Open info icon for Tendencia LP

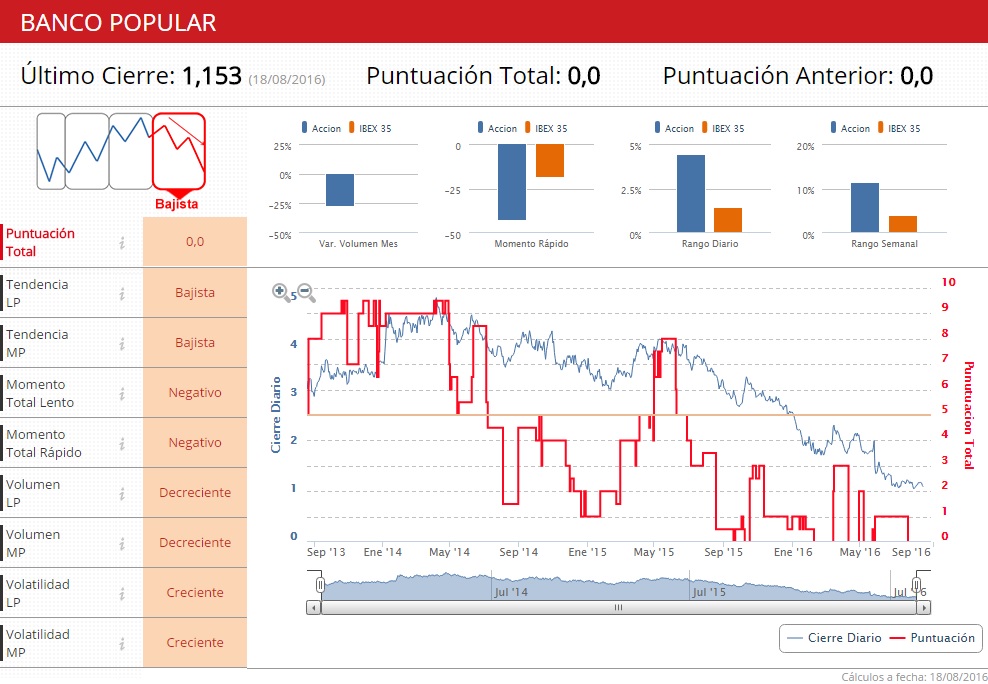(122, 294)
